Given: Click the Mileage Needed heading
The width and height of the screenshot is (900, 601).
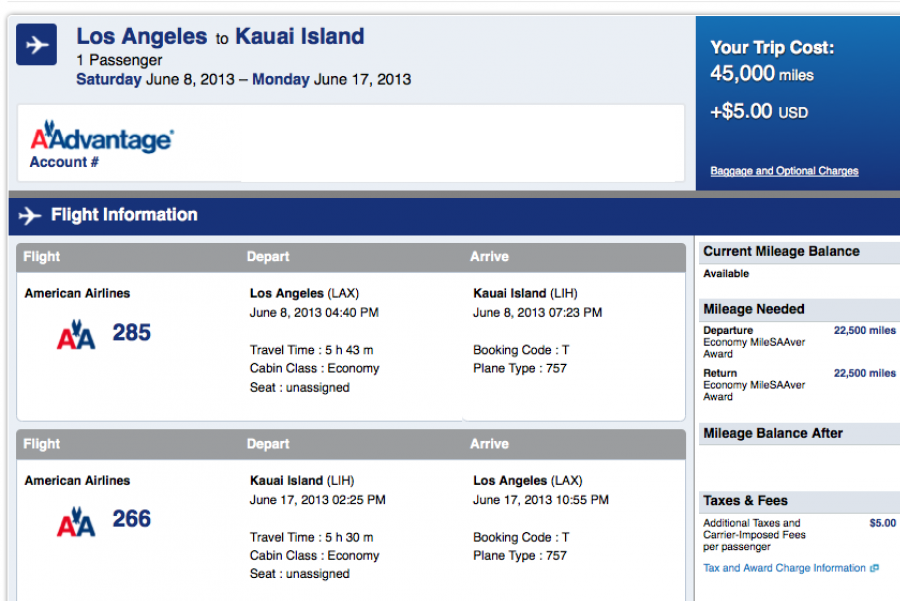Looking at the screenshot, I should pyautogui.click(x=753, y=309).
